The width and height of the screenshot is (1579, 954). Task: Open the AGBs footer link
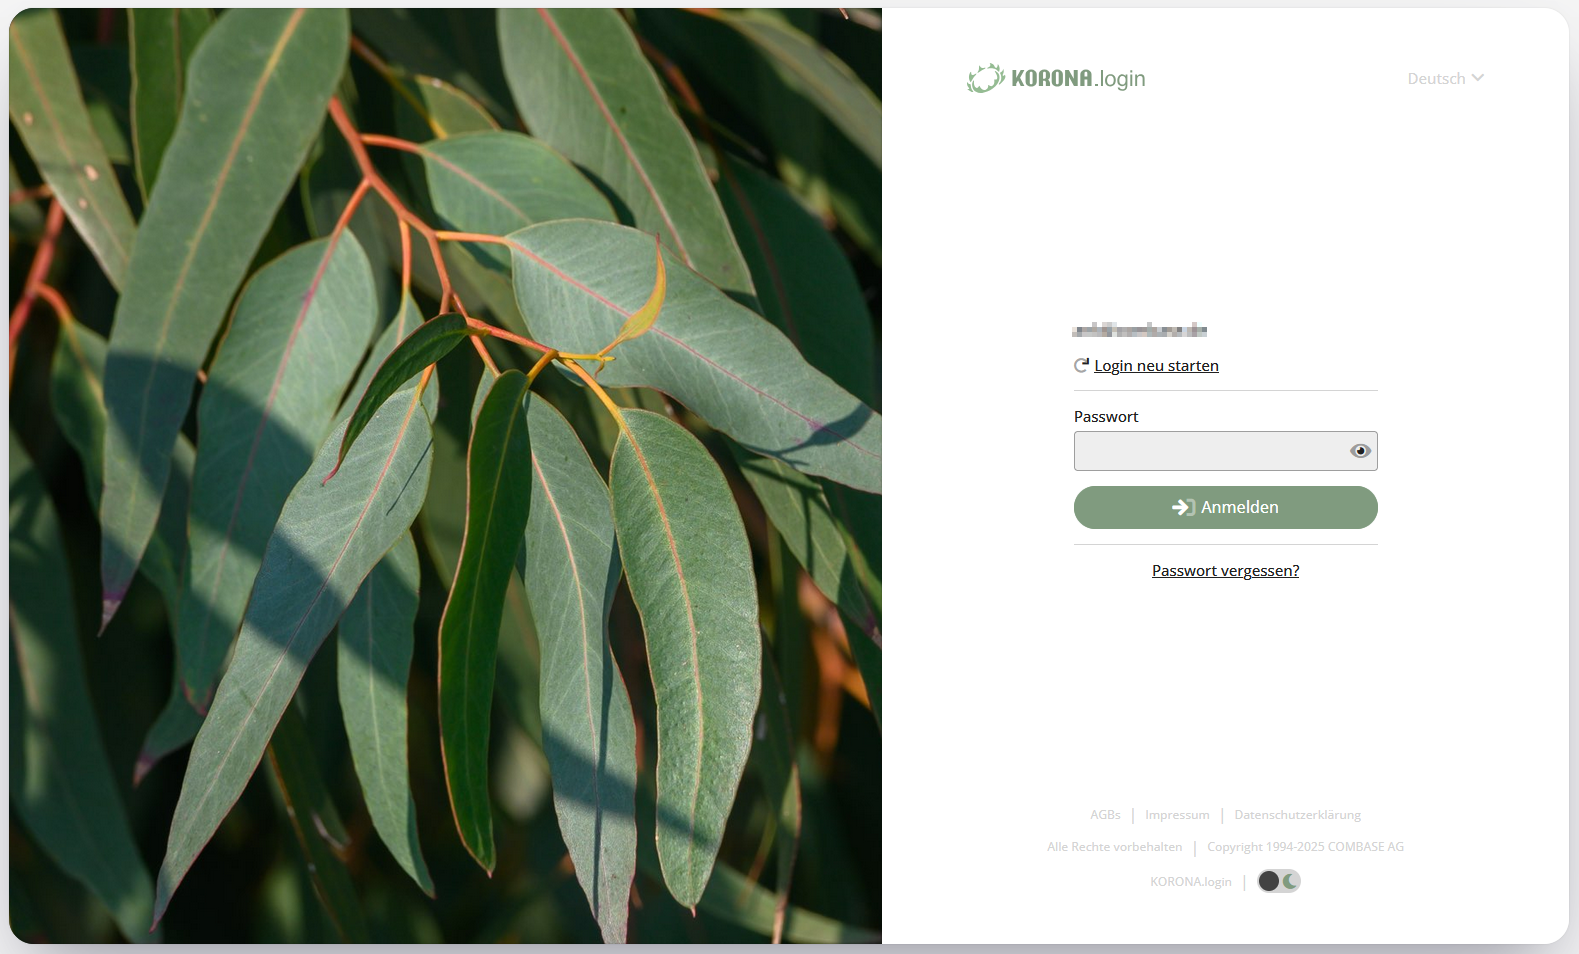(x=1105, y=815)
